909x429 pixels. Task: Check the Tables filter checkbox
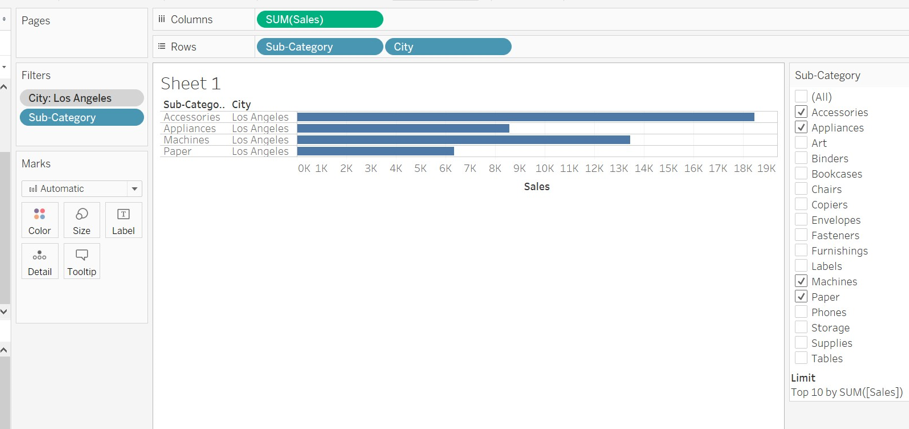[801, 358]
